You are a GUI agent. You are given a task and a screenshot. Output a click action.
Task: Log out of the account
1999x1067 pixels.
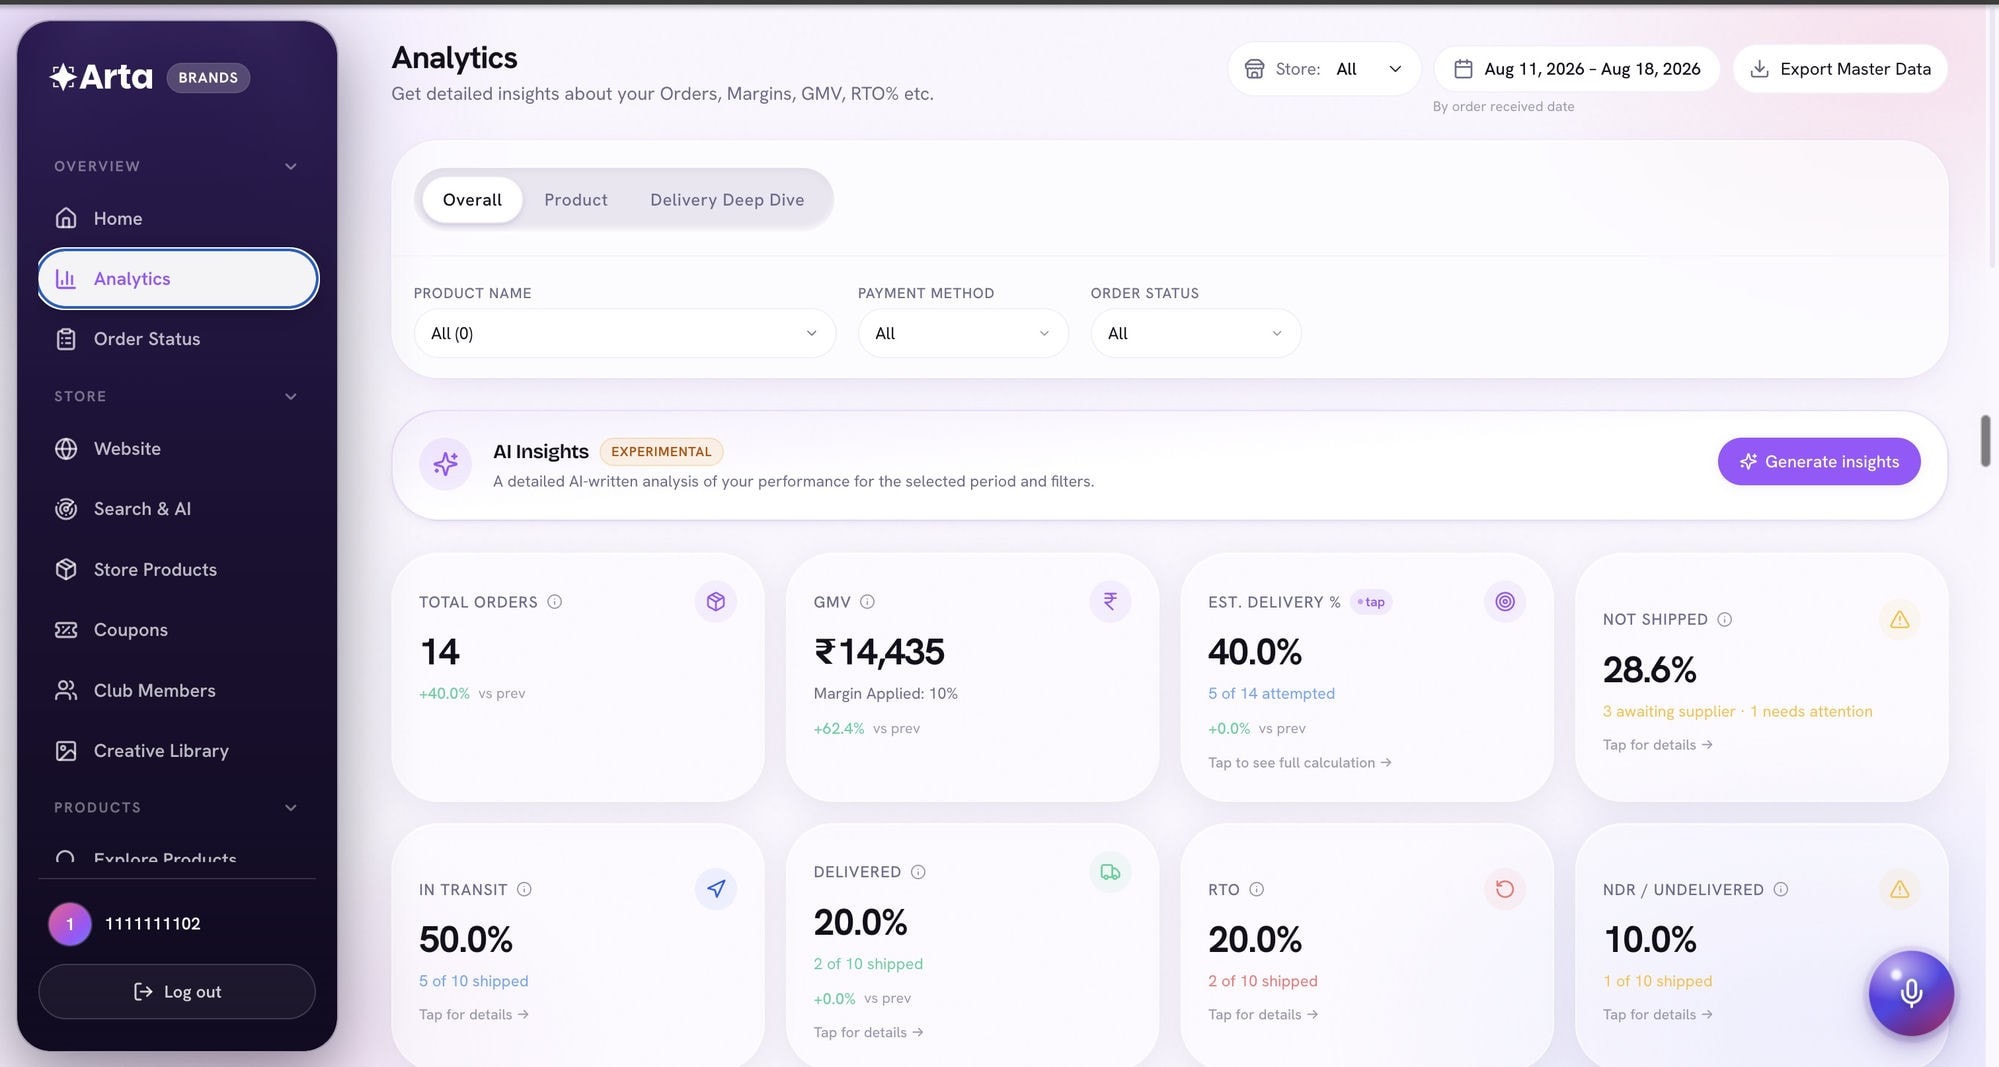point(177,991)
